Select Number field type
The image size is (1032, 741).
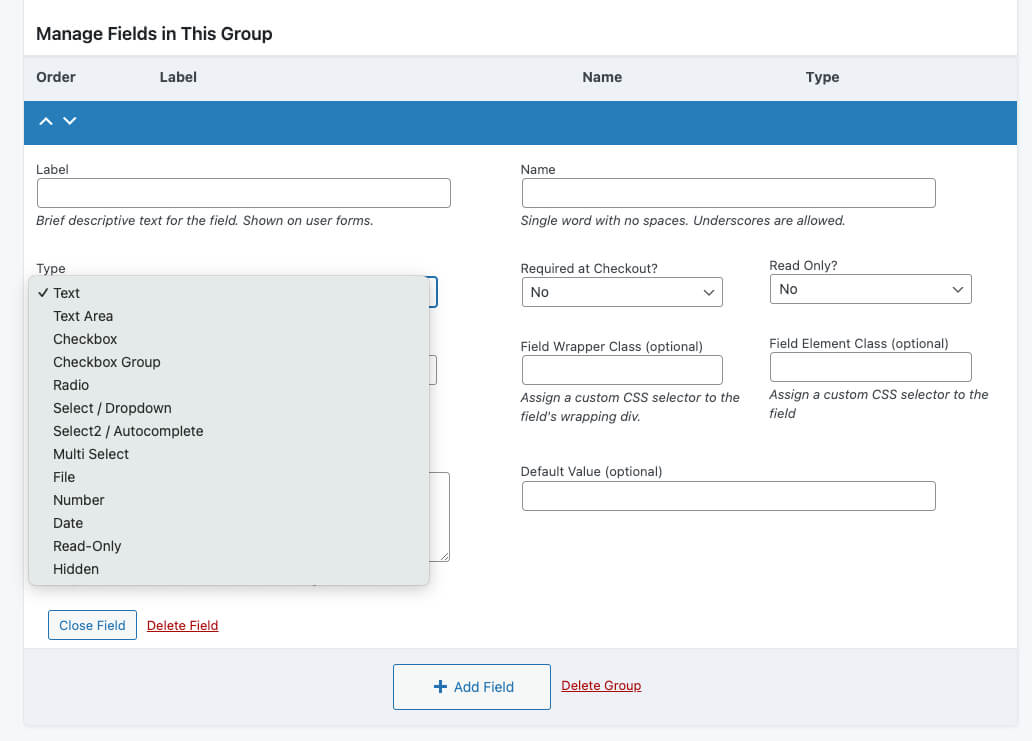pyautogui.click(x=229, y=500)
